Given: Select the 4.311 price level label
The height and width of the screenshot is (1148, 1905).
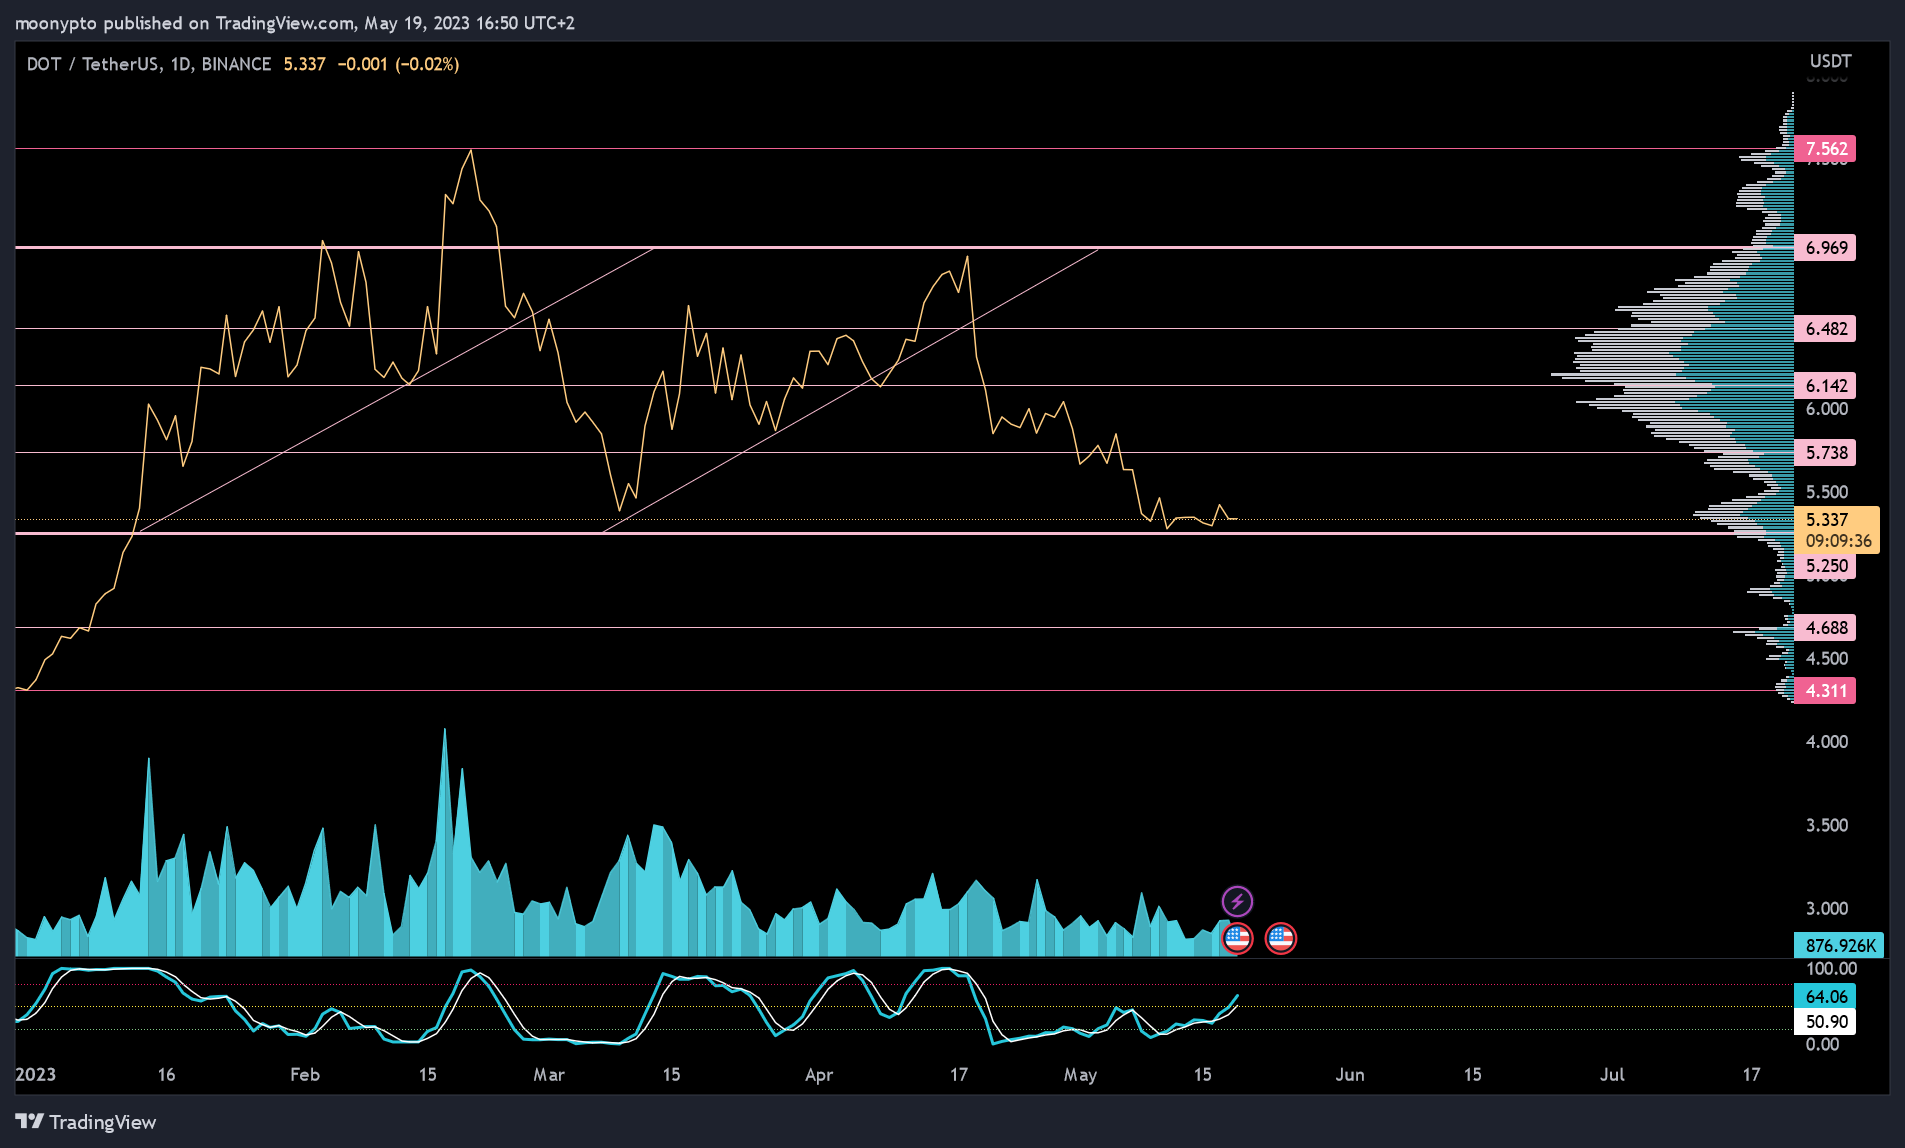Looking at the screenshot, I should (x=1825, y=691).
